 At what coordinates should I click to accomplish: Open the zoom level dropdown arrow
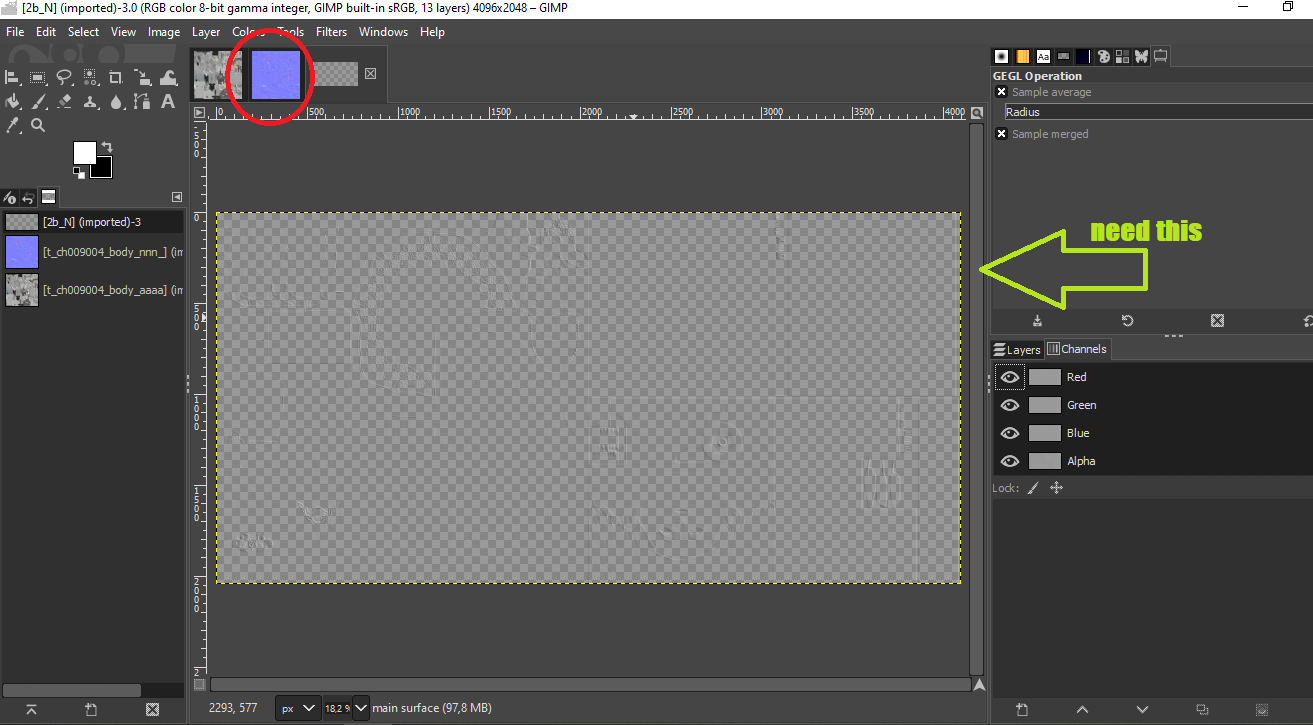pyautogui.click(x=361, y=708)
